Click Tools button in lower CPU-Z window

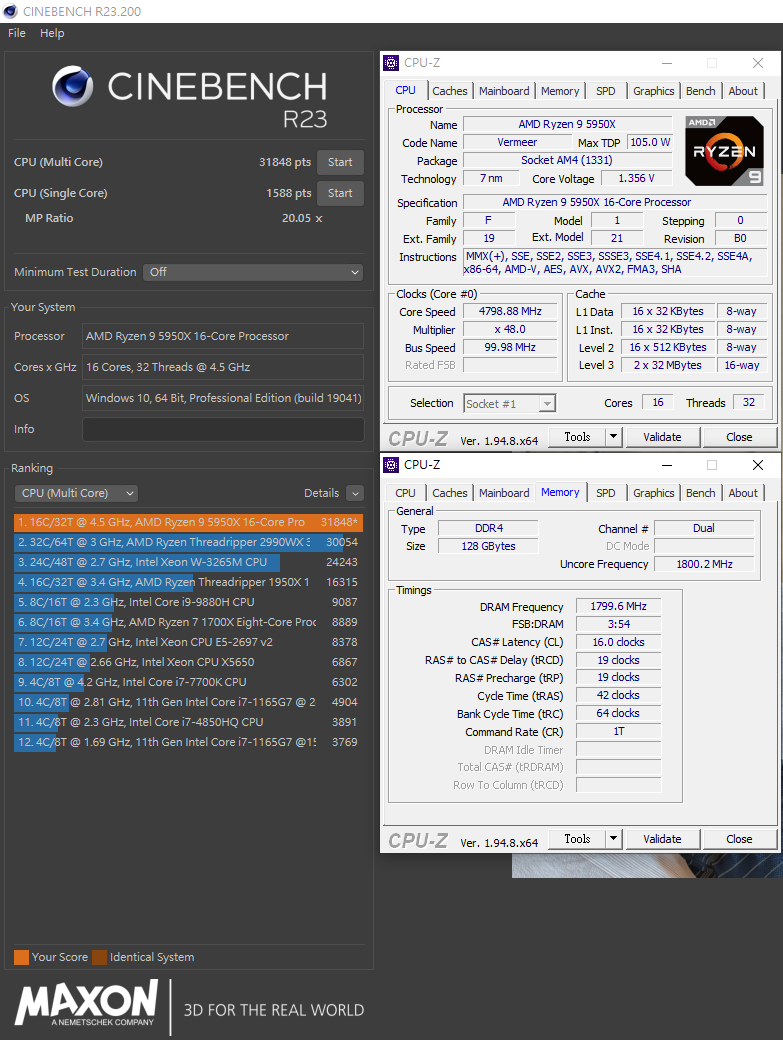click(577, 839)
